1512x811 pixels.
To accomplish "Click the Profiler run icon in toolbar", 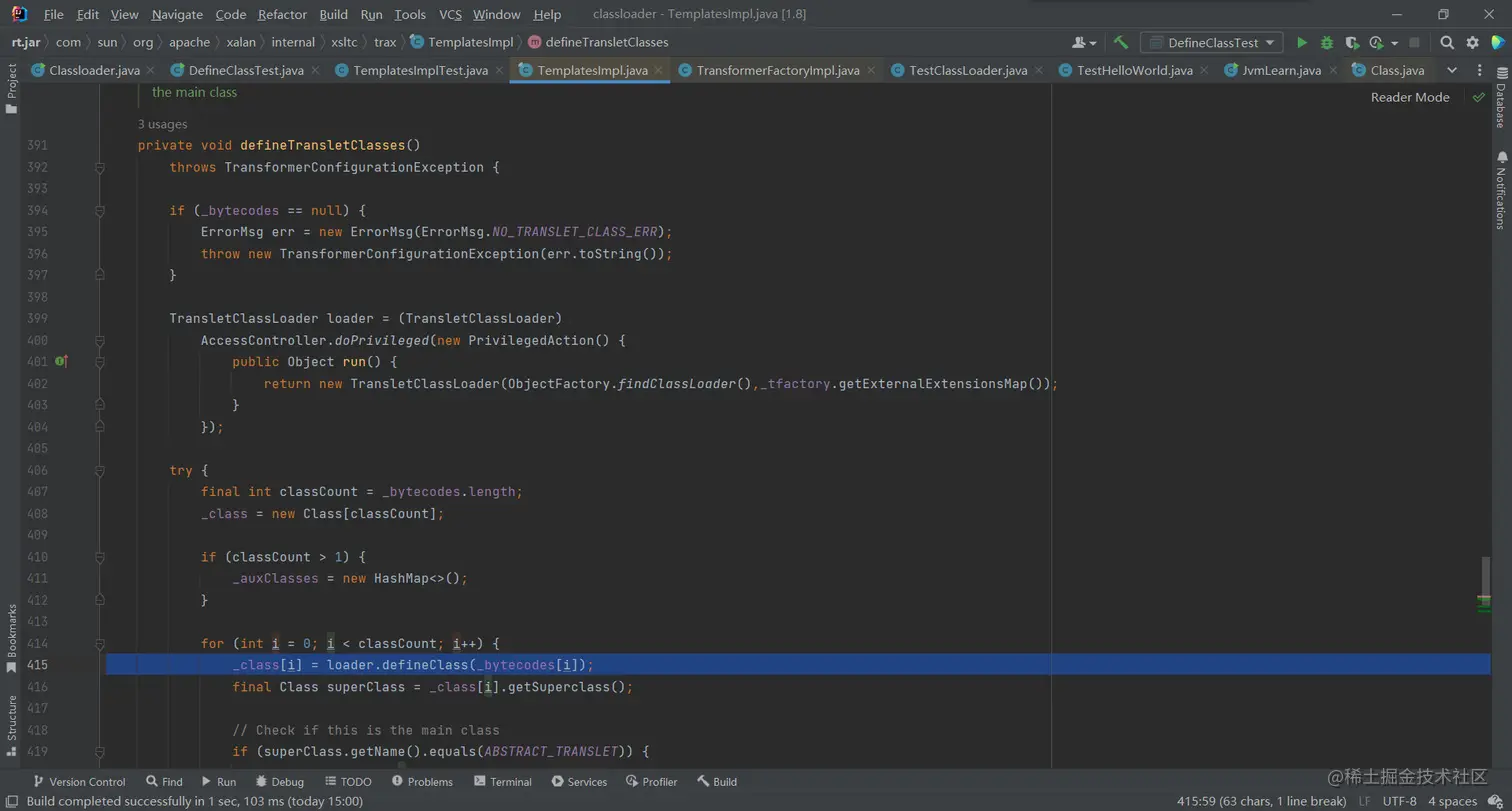I will [x=1376, y=43].
